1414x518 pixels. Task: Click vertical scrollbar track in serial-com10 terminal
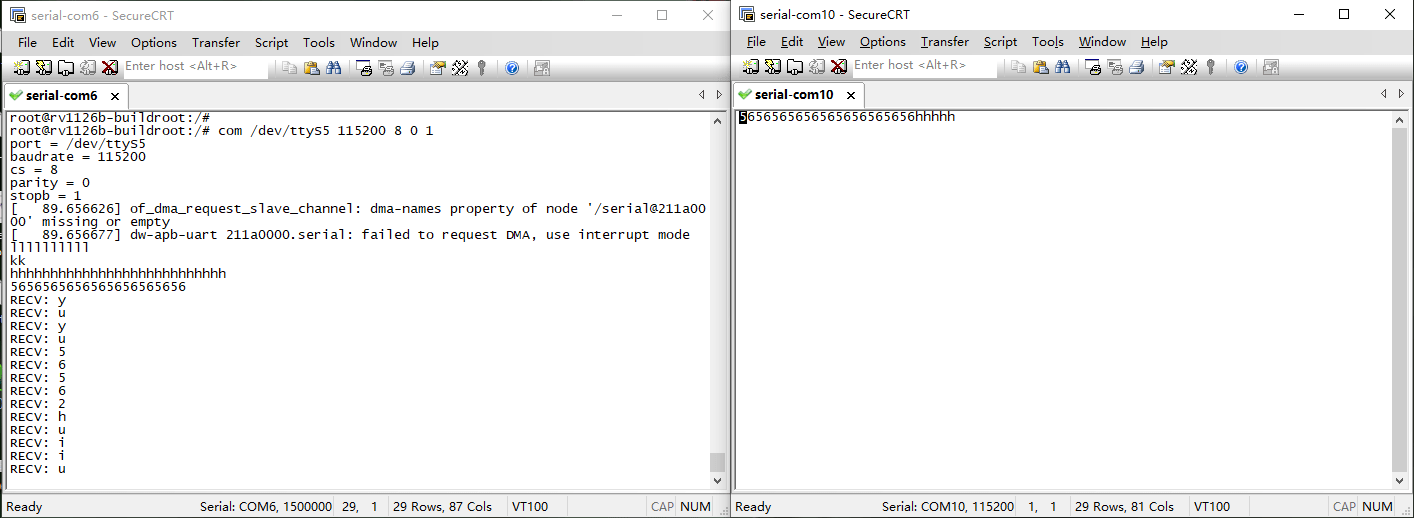click(1400, 300)
